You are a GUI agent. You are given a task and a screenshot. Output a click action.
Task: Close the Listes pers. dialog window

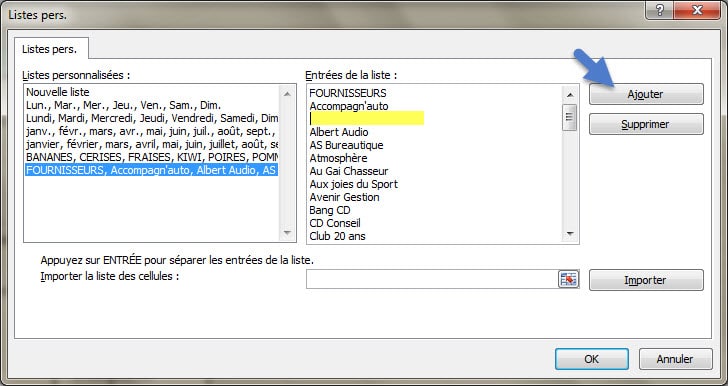(x=697, y=10)
